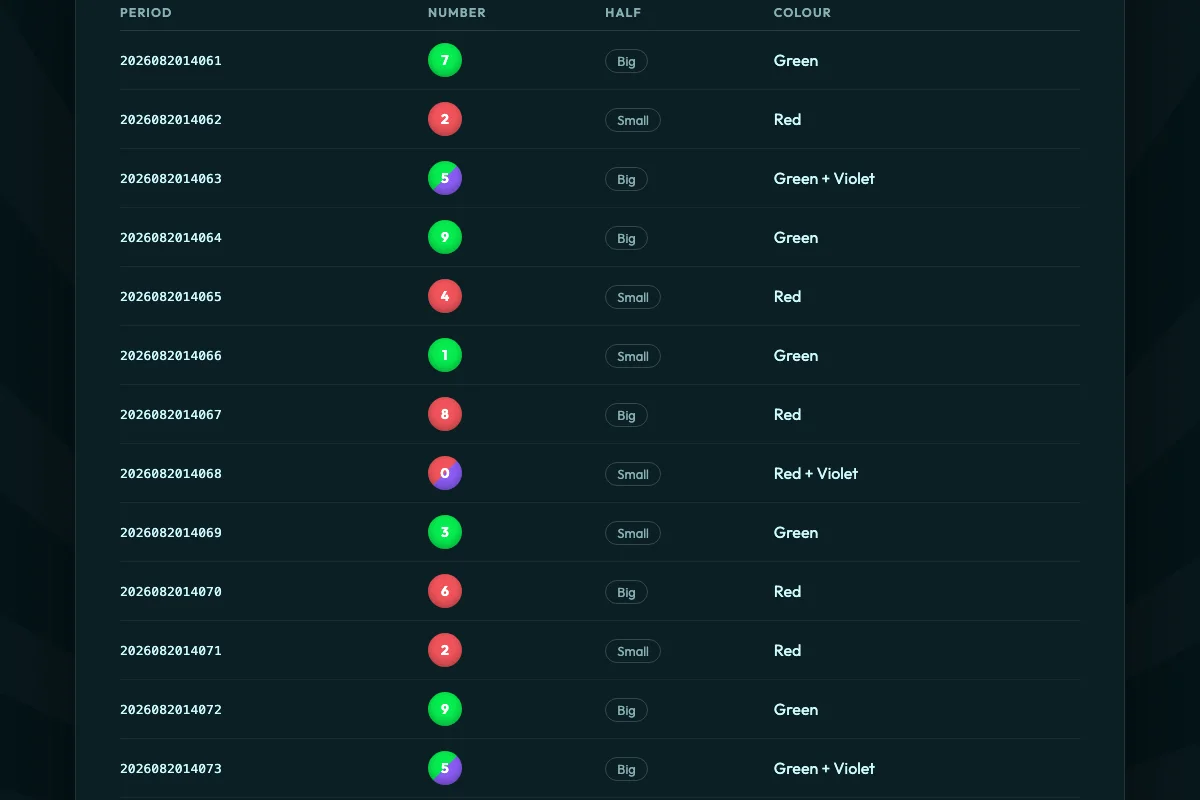Click period ID 2026082014068
Screen dimensions: 1200x800
click(171, 474)
